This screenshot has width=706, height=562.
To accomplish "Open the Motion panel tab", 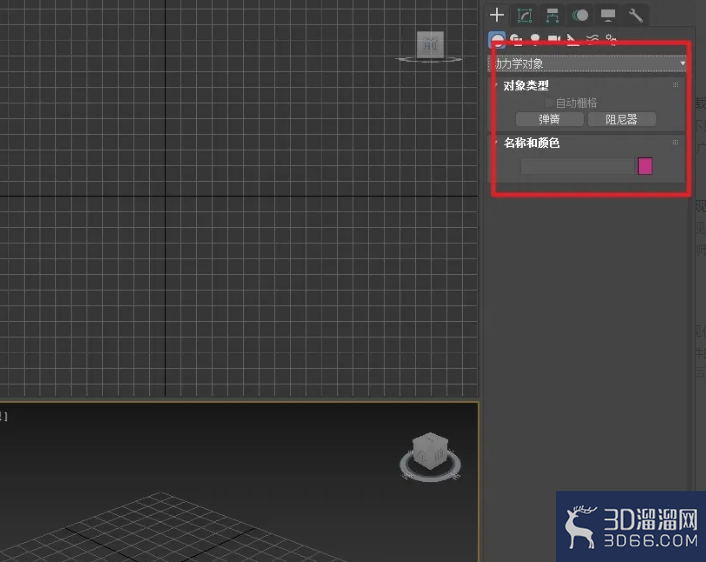I will [580, 15].
